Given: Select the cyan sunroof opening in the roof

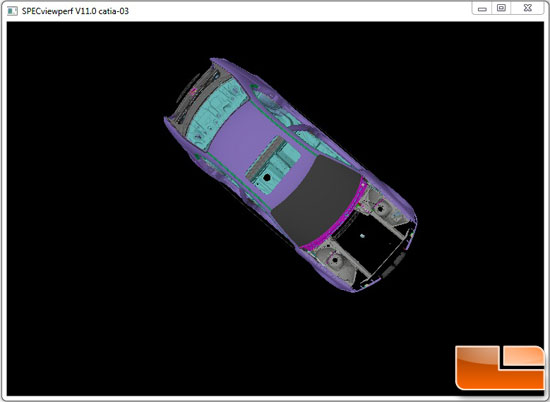Looking at the screenshot, I should click(x=273, y=165).
